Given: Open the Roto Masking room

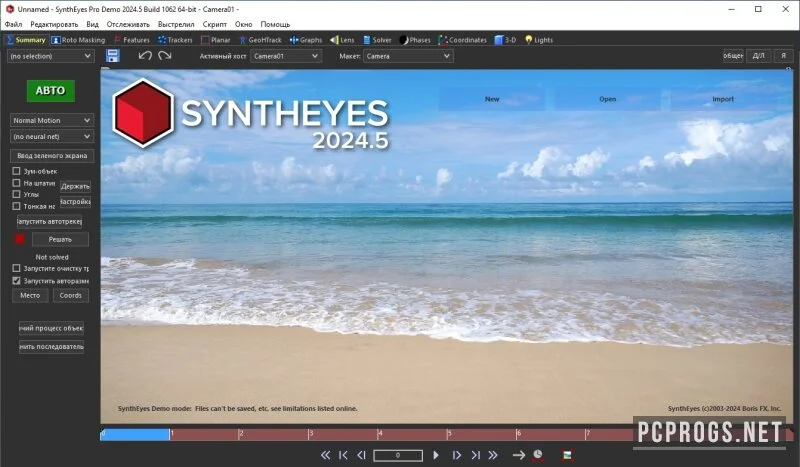Looking at the screenshot, I should [x=79, y=40].
